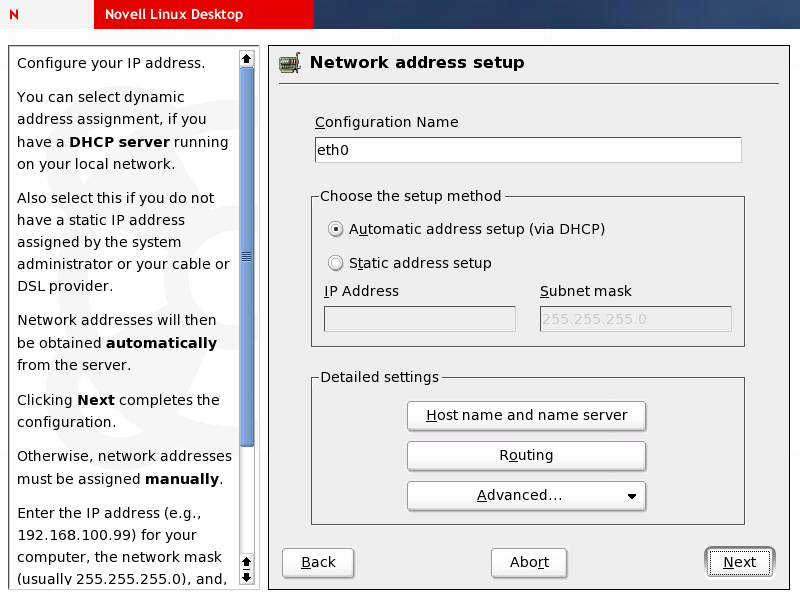
Task: Click the bottom-most down arrow of help scrollbar
Action: tap(247, 578)
